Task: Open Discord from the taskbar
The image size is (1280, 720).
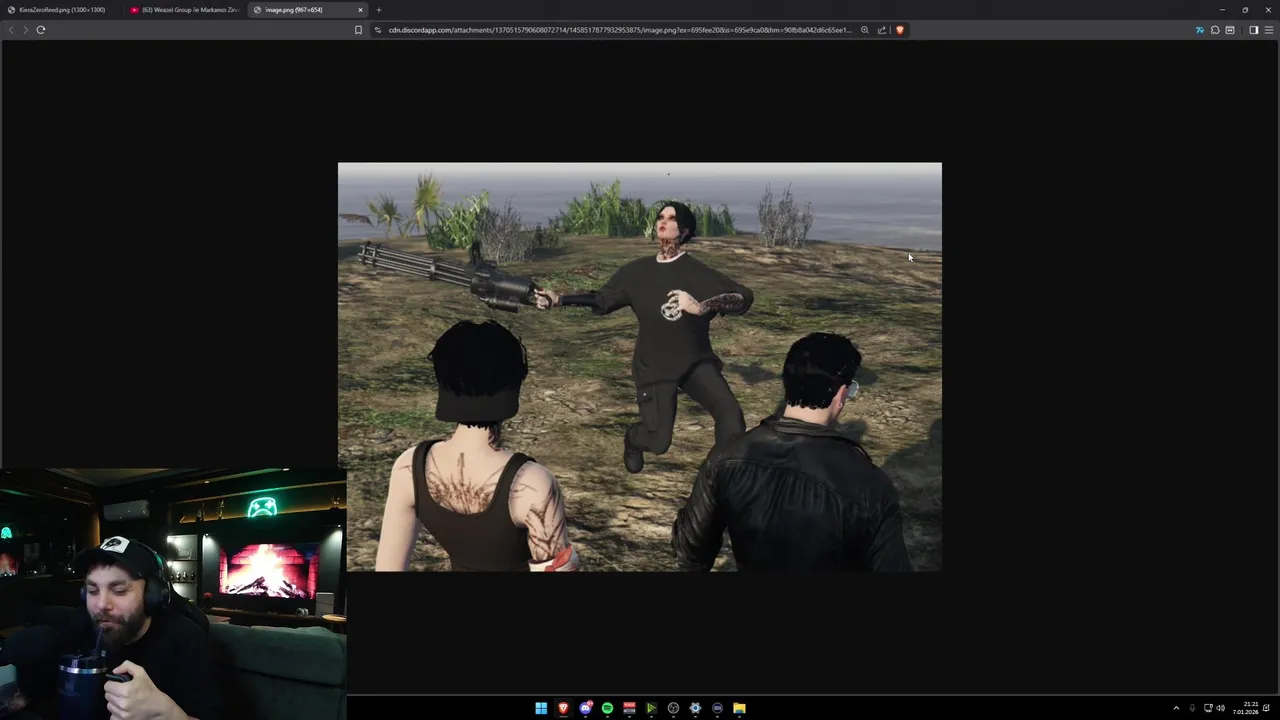Action: coord(586,708)
